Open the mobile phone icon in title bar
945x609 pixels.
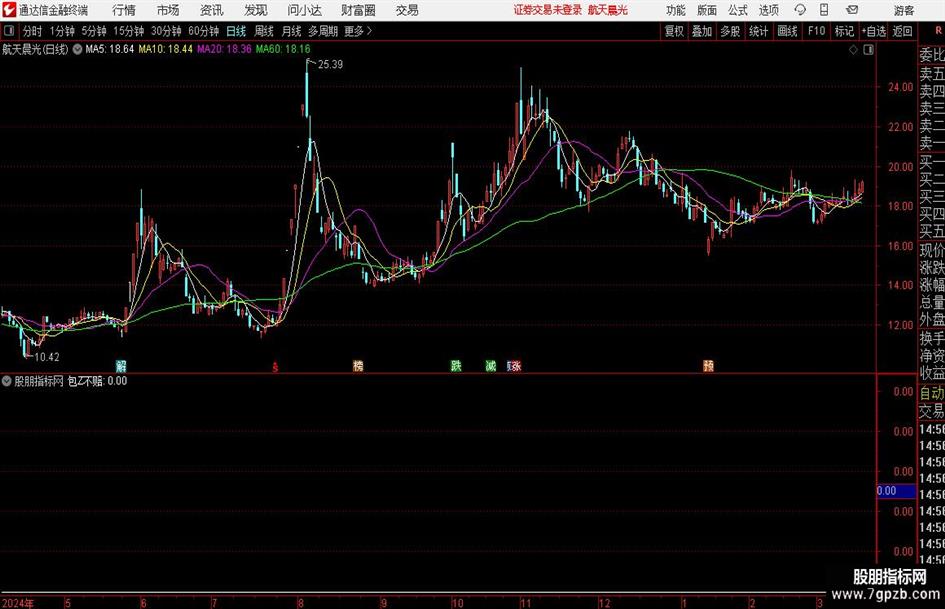[824, 10]
